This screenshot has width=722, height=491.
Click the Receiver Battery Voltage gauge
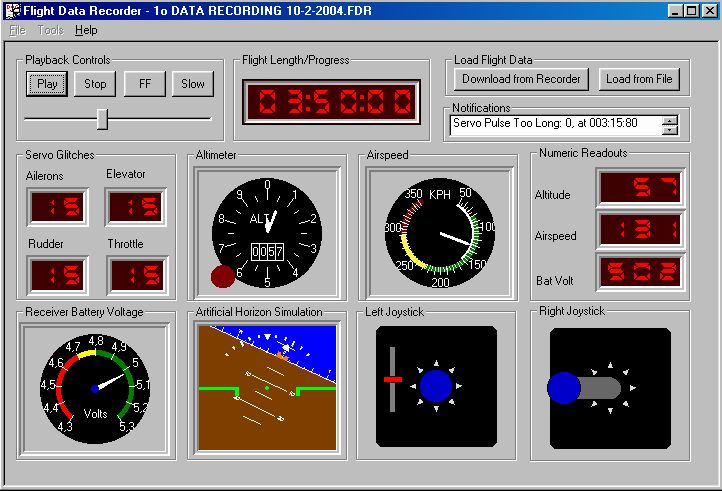coord(95,386)
